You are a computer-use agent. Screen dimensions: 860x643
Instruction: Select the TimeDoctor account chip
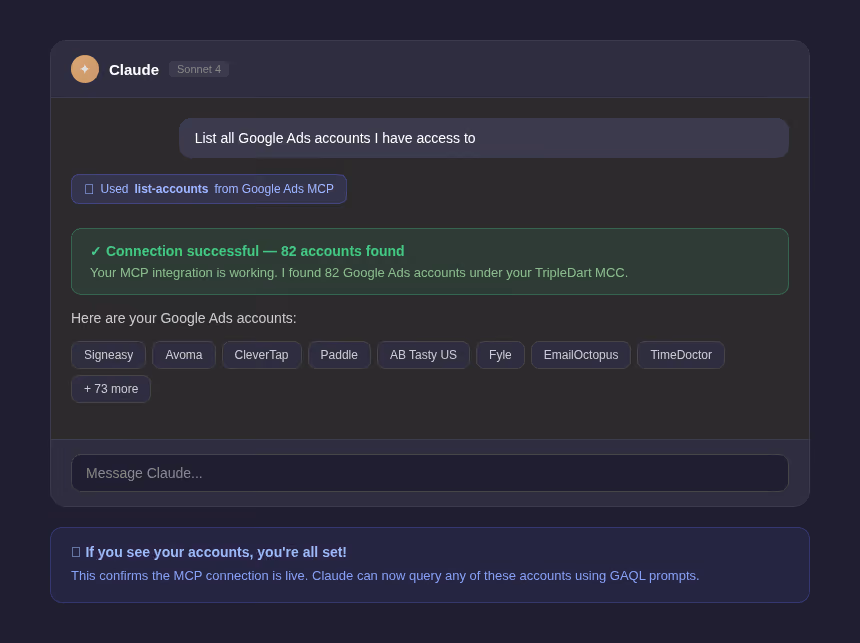point(681,355)
